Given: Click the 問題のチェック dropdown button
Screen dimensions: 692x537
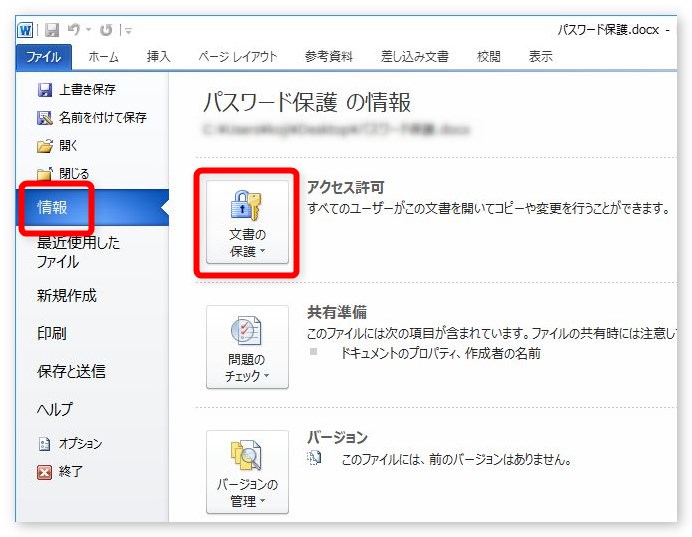Looking at the screenshot, I should tap(248, 347).
